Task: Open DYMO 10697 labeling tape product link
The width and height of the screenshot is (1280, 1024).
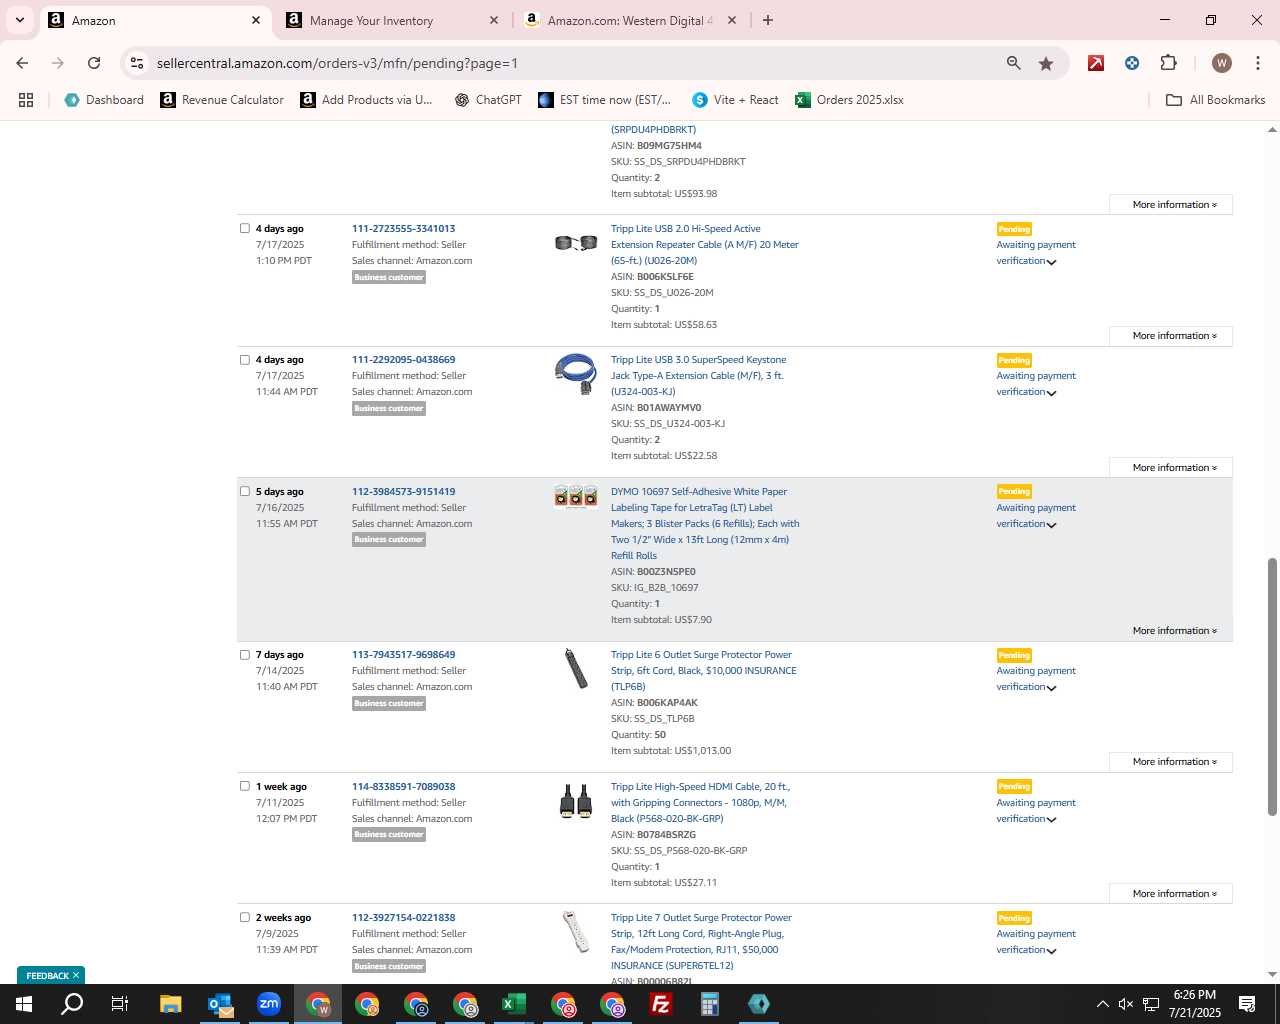Action: (705, 523)
